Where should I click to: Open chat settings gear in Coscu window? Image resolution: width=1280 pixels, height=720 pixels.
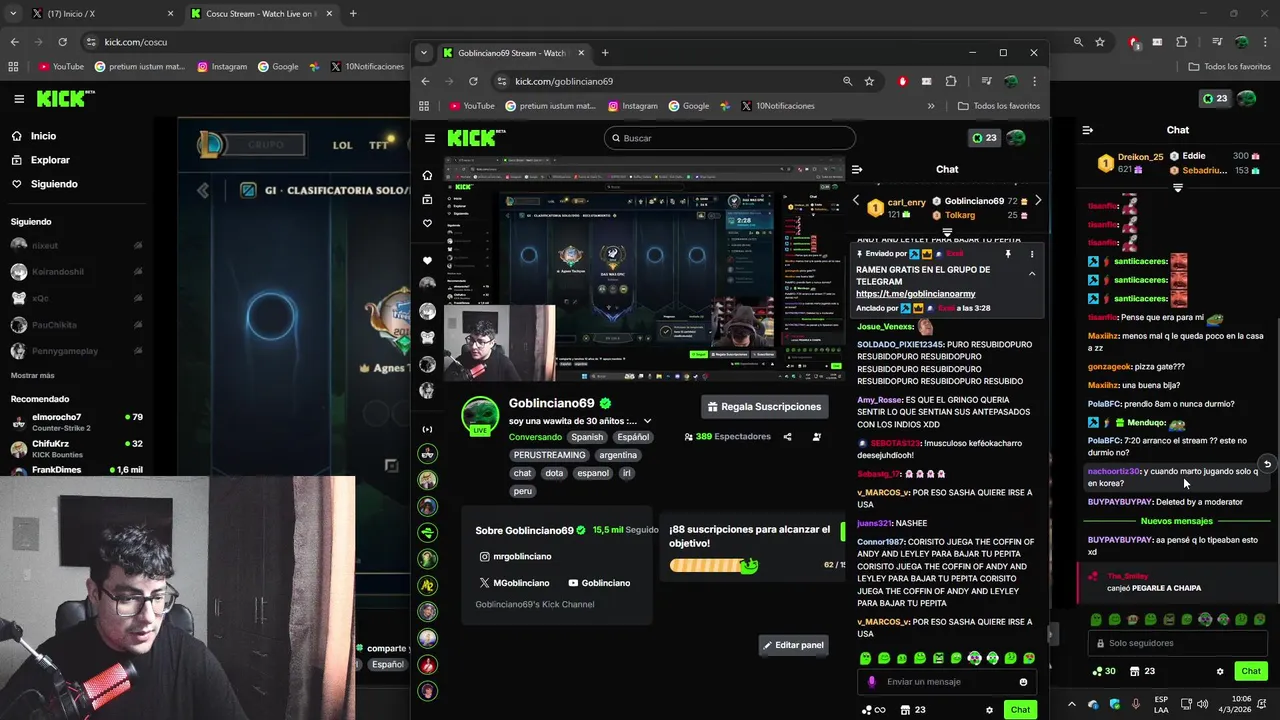coord(1220,671)
